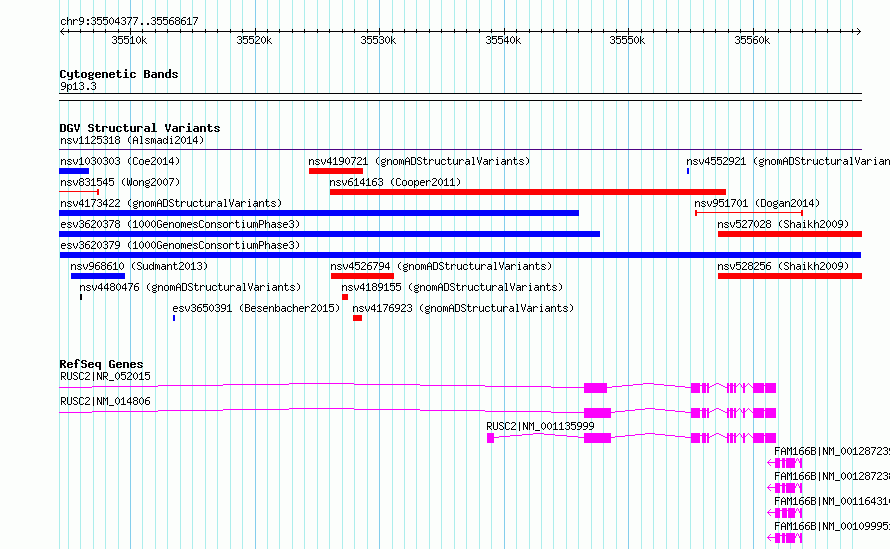The height and width of the screenshot is (549, 890).
Task: Click the nsv951701 (Dogan2014) label
Action: click(757, 203)
